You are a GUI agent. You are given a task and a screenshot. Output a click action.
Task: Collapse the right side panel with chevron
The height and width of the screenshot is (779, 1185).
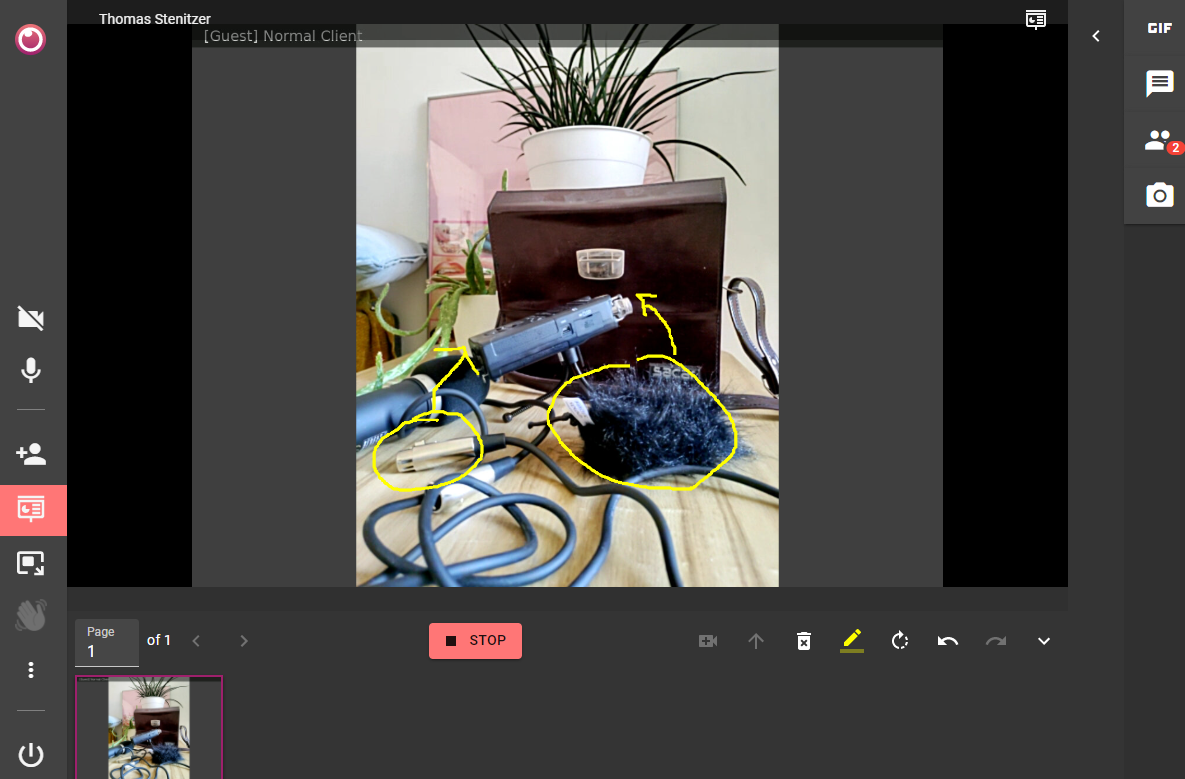tap(1096, 36)
